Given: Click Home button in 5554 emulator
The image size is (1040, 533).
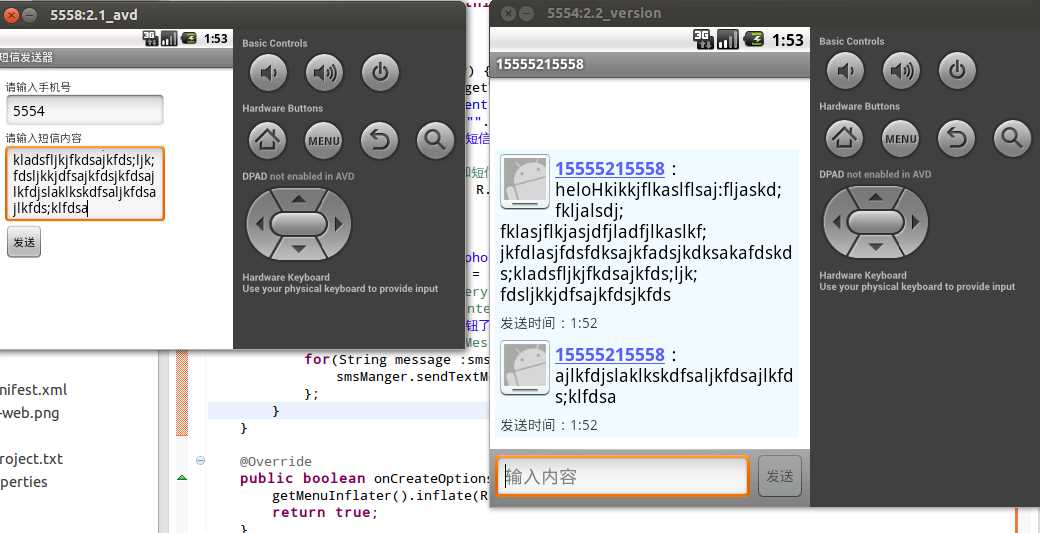Looking at the screenshot, I should pos(844,138).
